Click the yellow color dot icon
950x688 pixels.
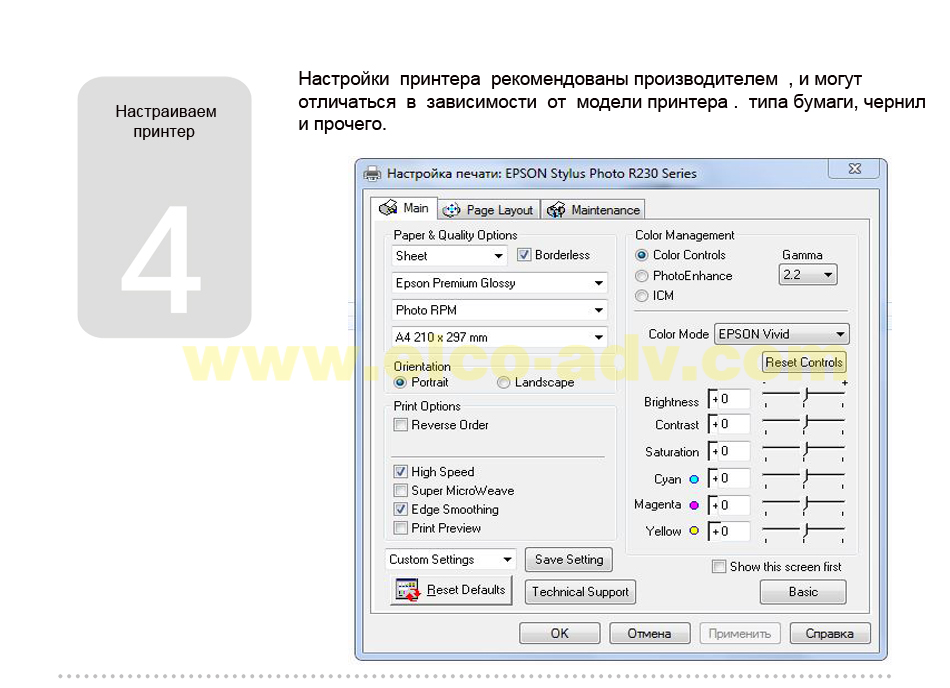pos(694,531)
